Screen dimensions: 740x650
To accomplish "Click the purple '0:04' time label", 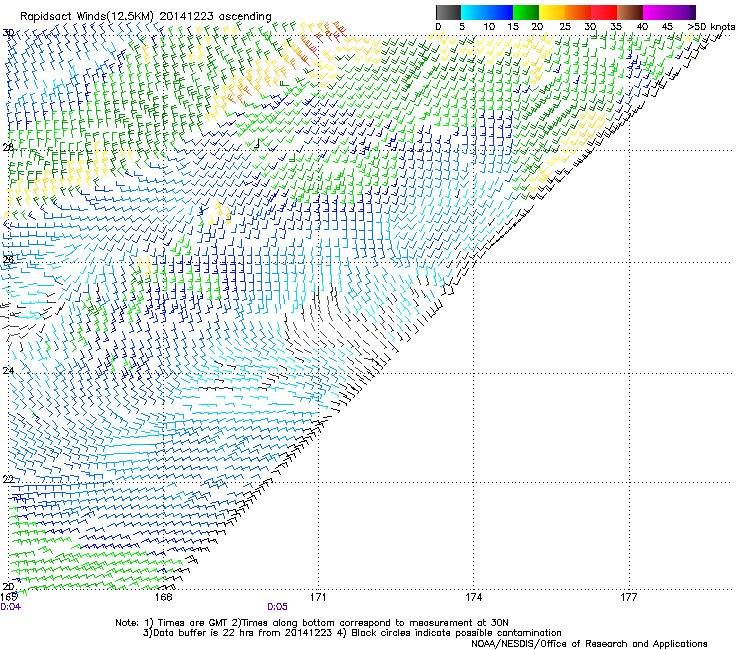I will [x=10, y=607].
